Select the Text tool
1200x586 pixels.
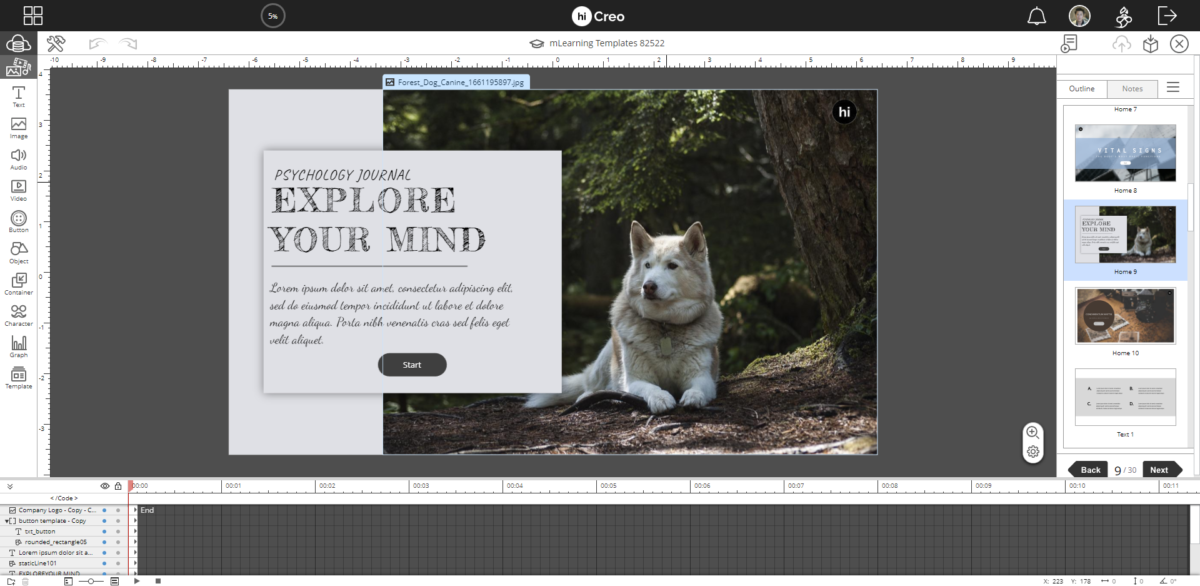click(x=18, y=97)
